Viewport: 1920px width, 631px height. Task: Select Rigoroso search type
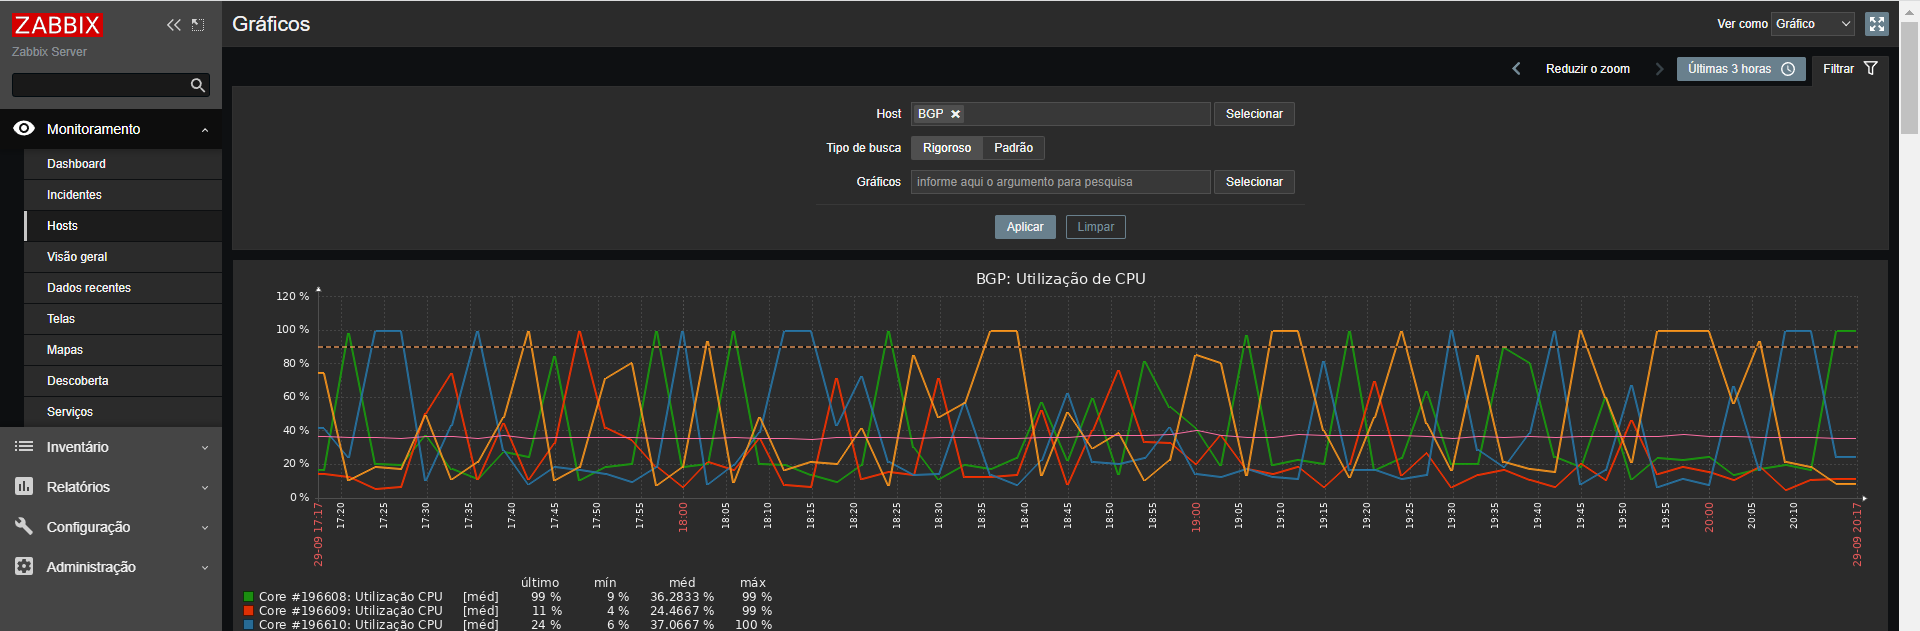946,148
